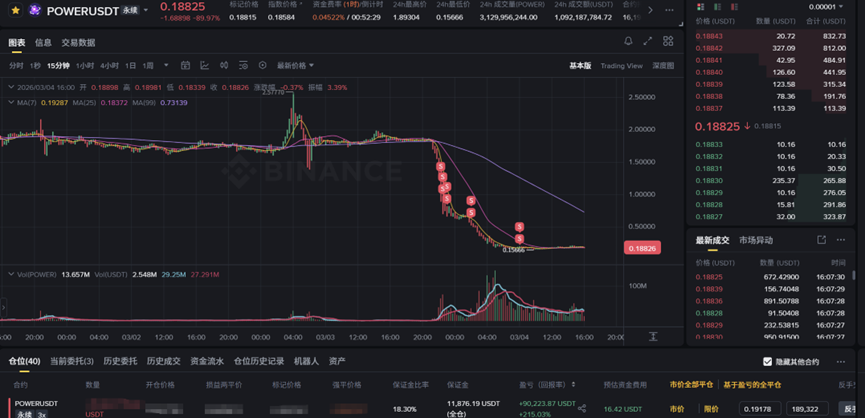Expand the left side panel handle

point(3,307)
